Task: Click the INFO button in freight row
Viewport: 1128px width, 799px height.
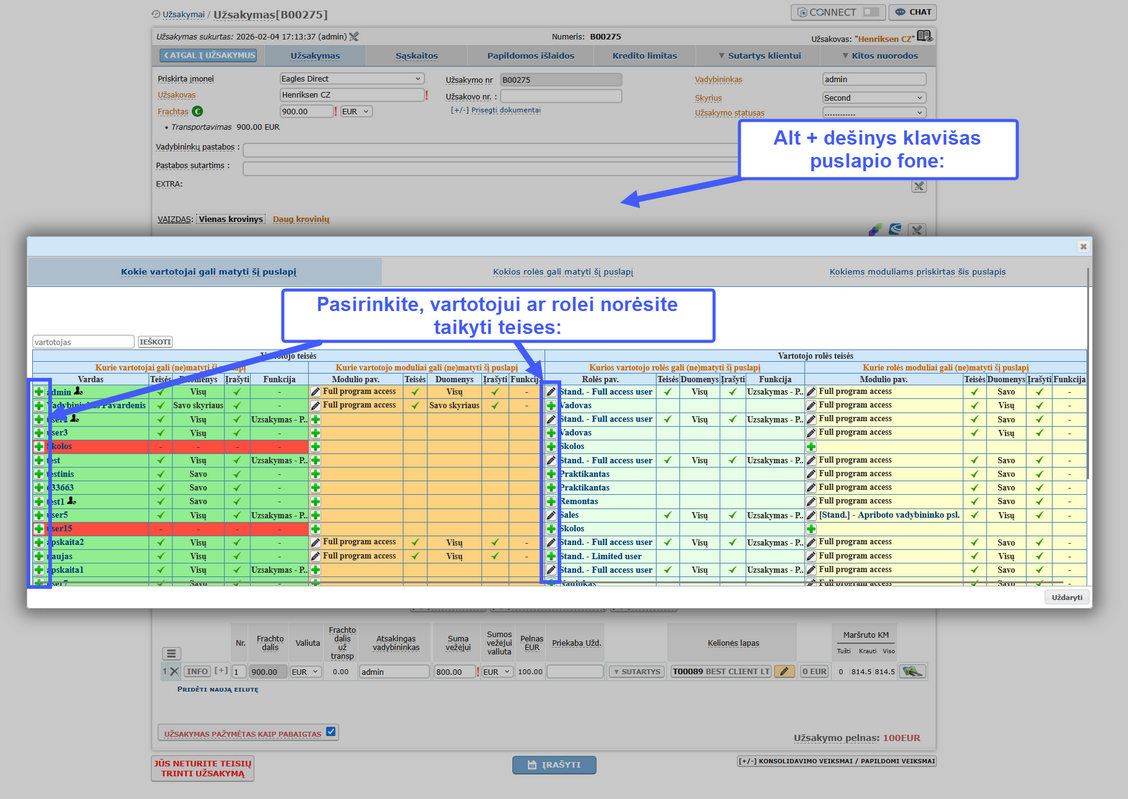Action: 196,671
